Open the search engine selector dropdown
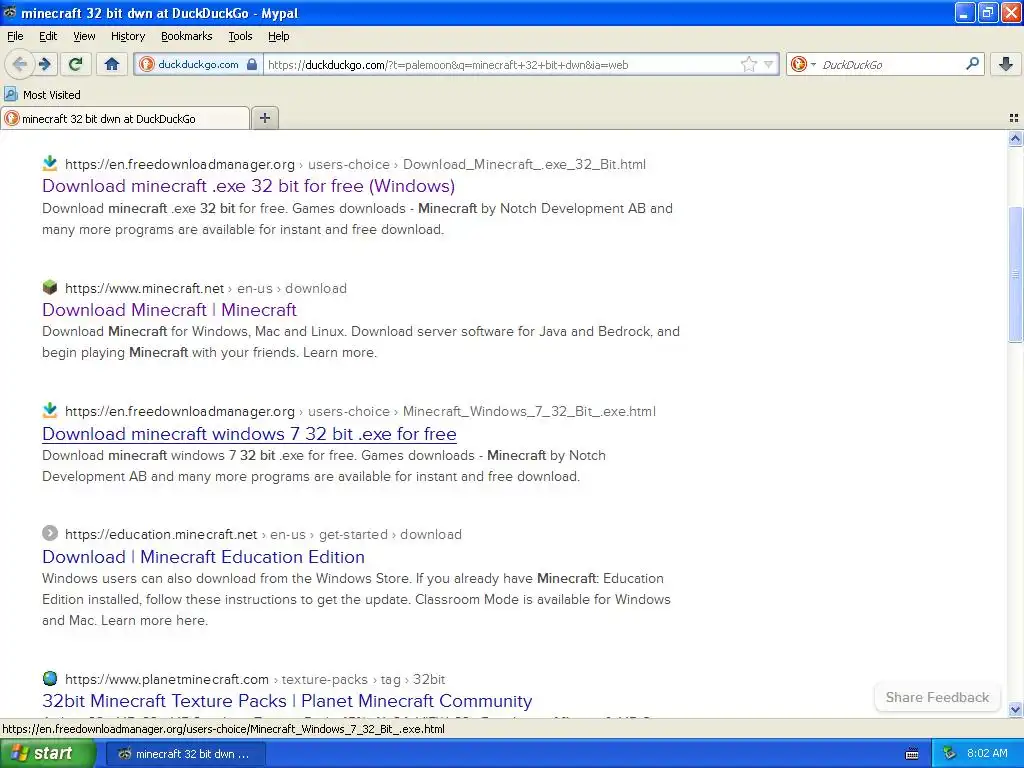Viewport: 1024px width, 768px height. click(x=803, y=64)
